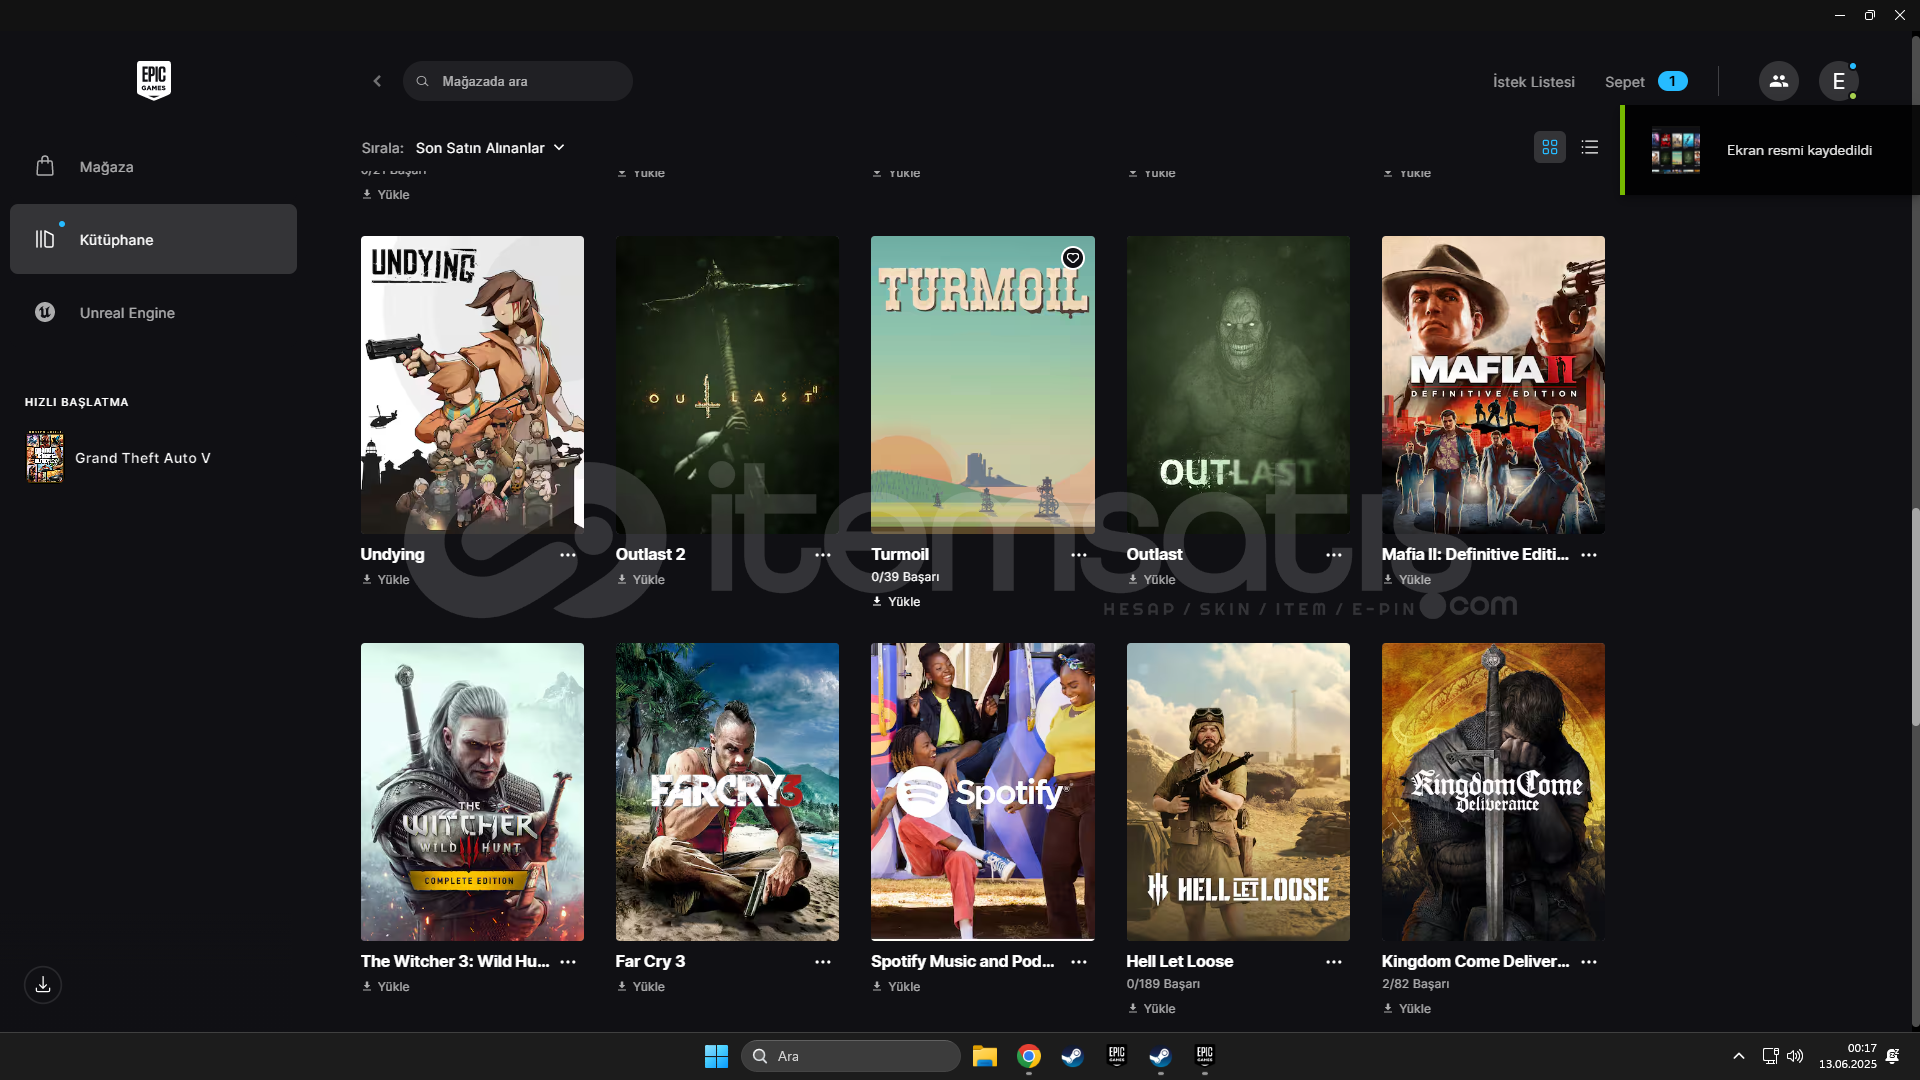Image resolution: width=1920 pixels, height=1080 pixels.
Task: Go back with the arrow icon
Action: pos(377,81)
